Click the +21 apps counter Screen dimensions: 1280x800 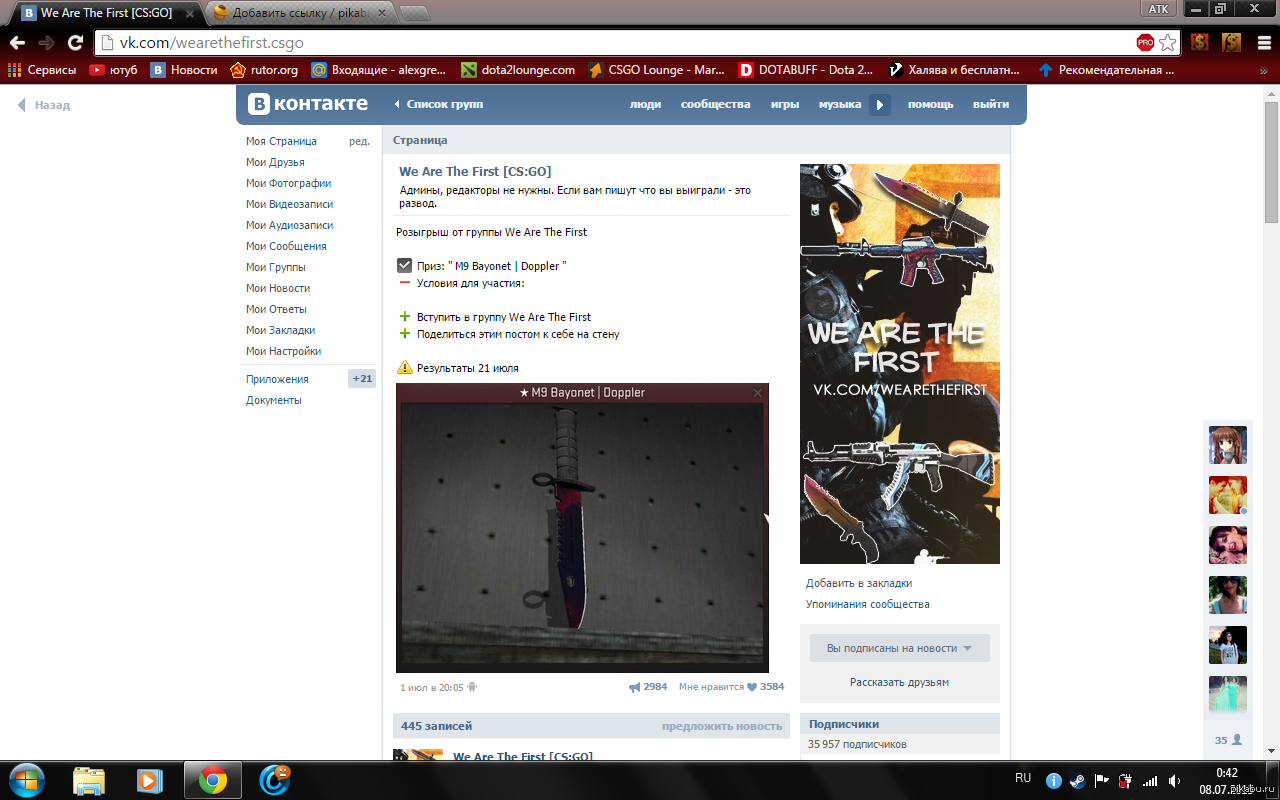tap(362, 379)
